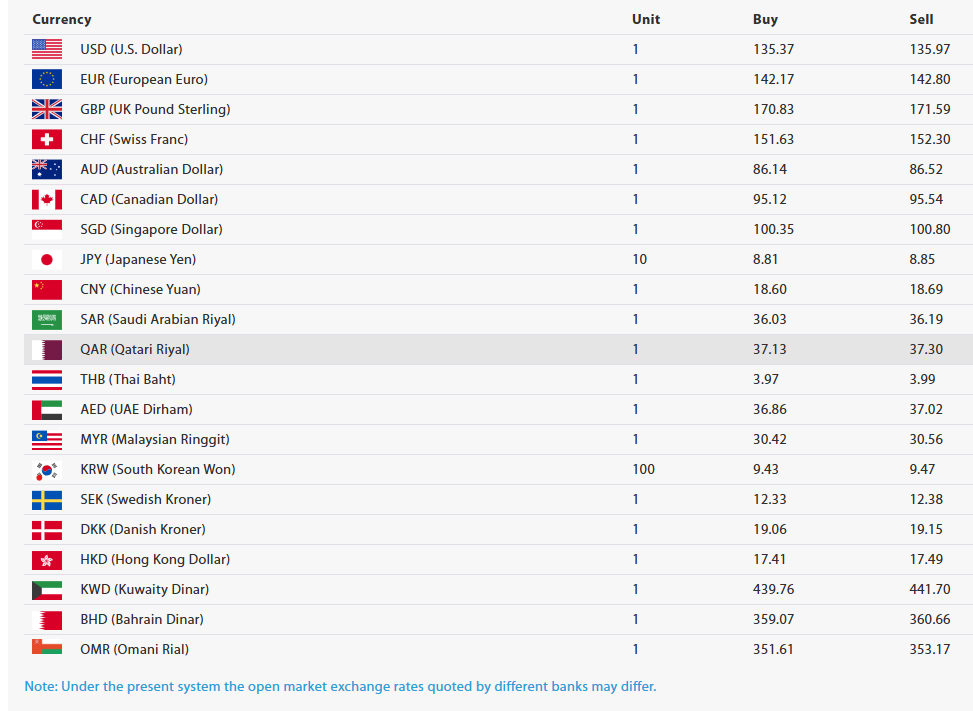Click the Hong Kong flag icon
This screenshot has width=973, height=711.
[x=47, y=560]
